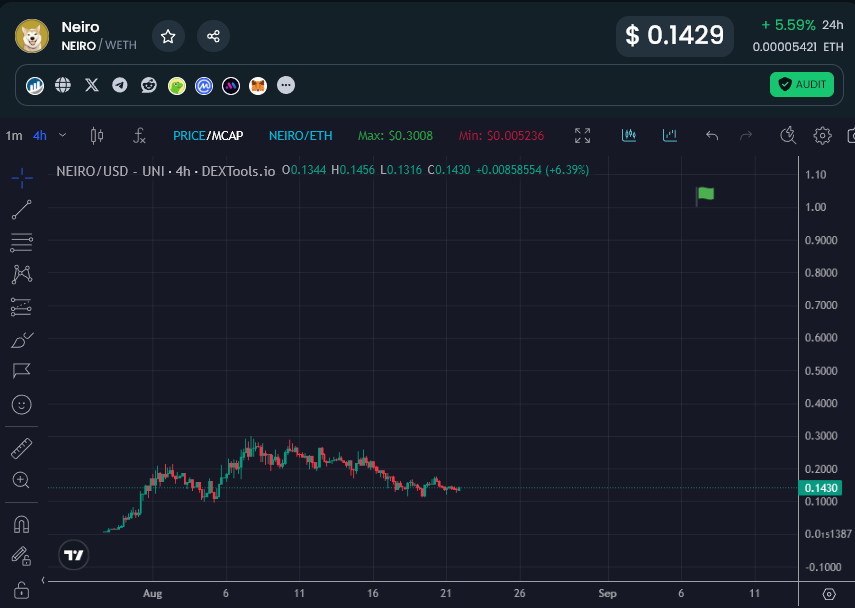Add Neiro to favorites with star icon
The height and width of the screenshot is (608, 855).
[168, 37]
